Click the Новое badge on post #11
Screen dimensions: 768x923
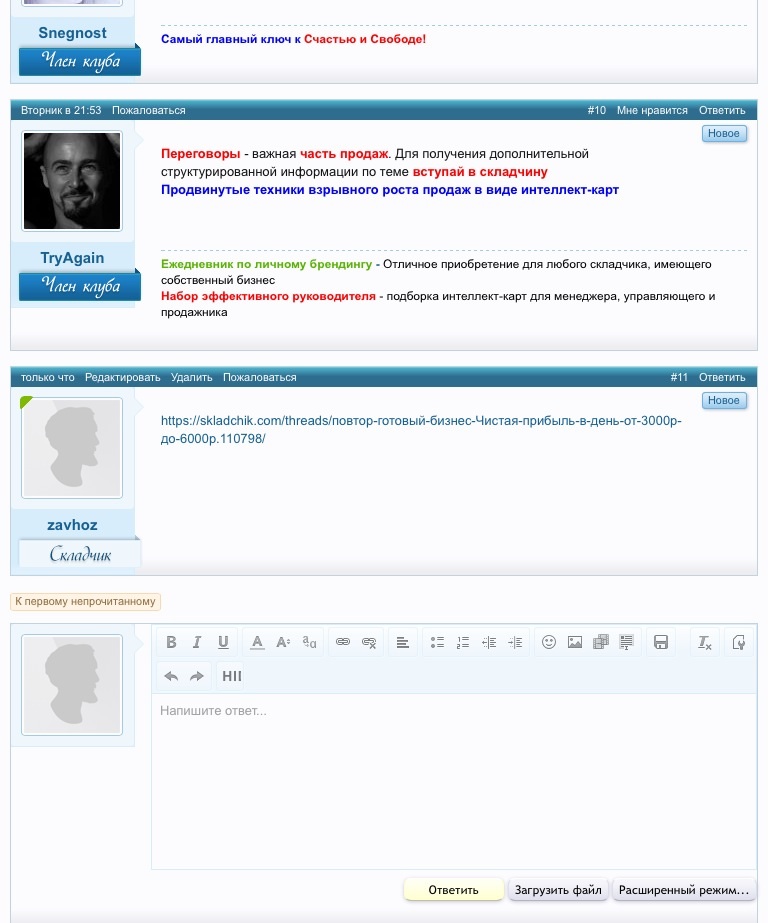tap(724, 400)
